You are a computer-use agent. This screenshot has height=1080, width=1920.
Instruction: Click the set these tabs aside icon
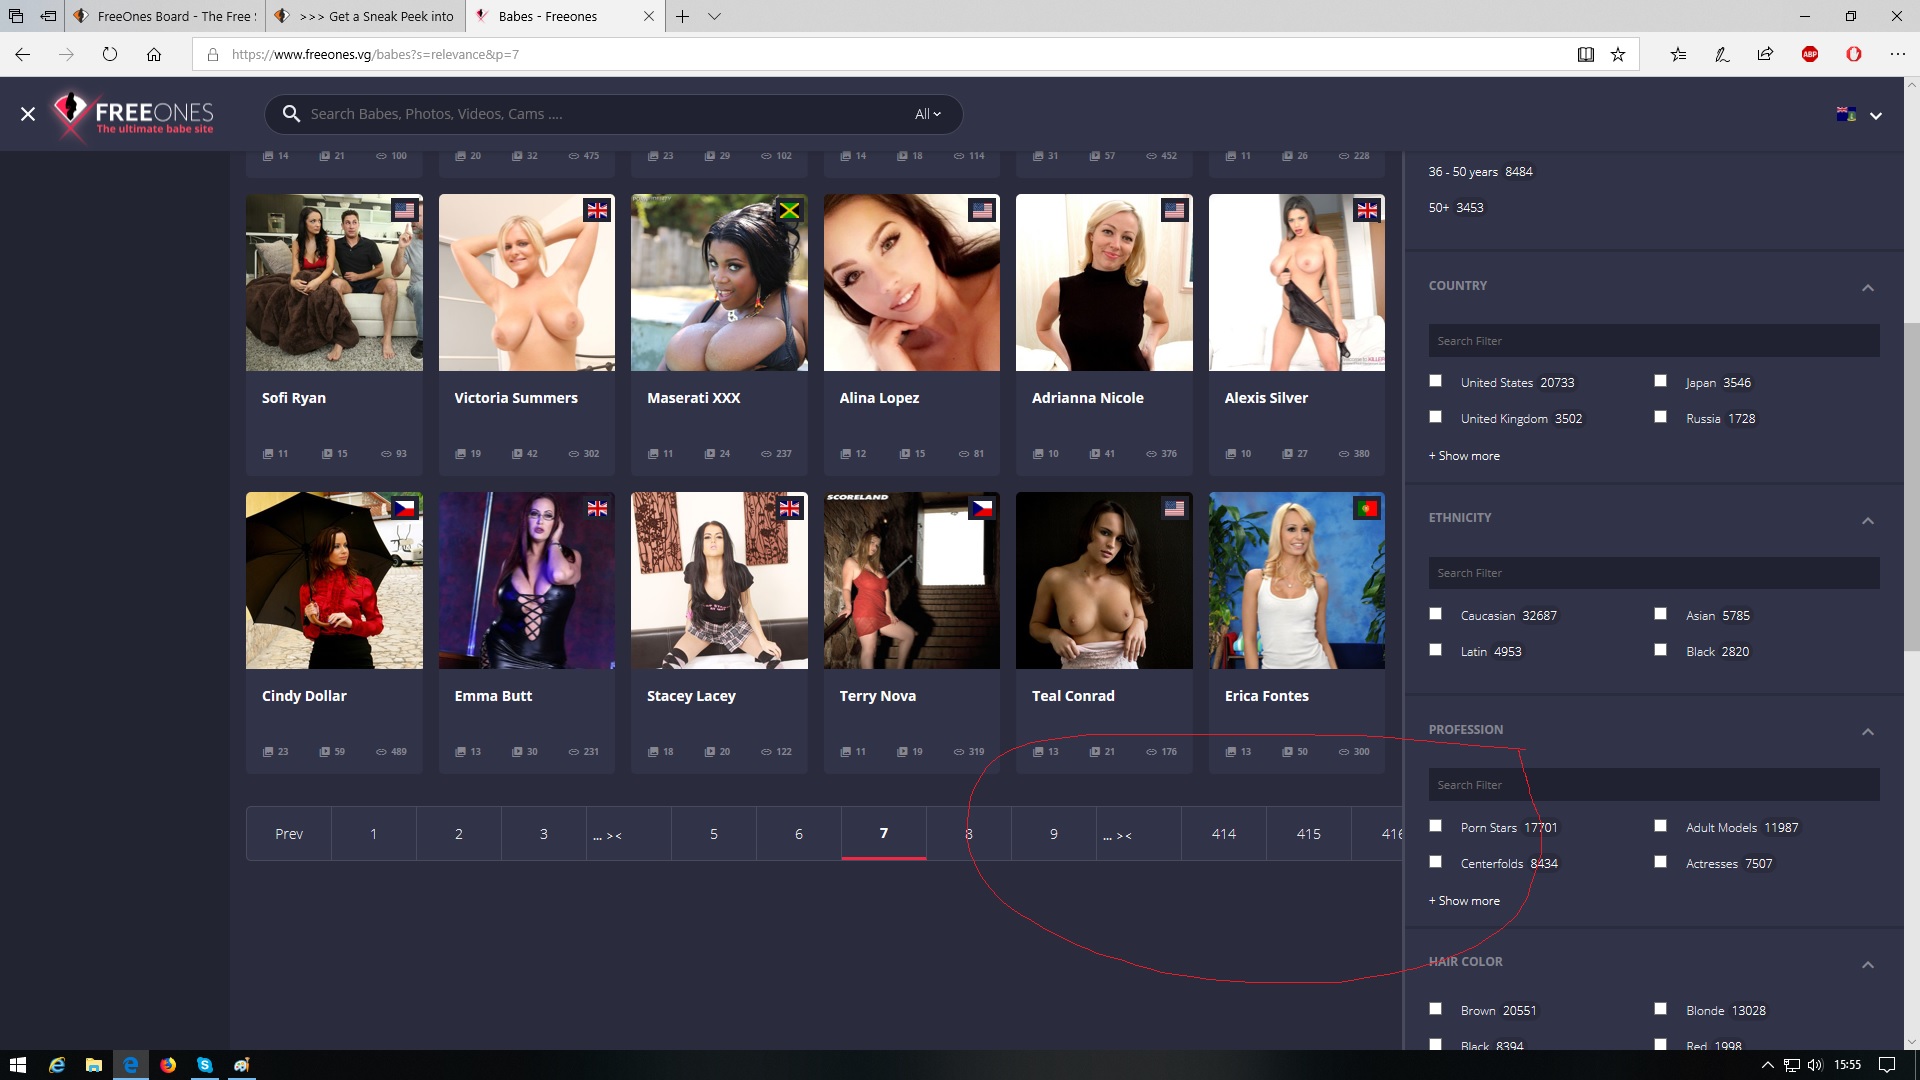[x=48, y=16]
